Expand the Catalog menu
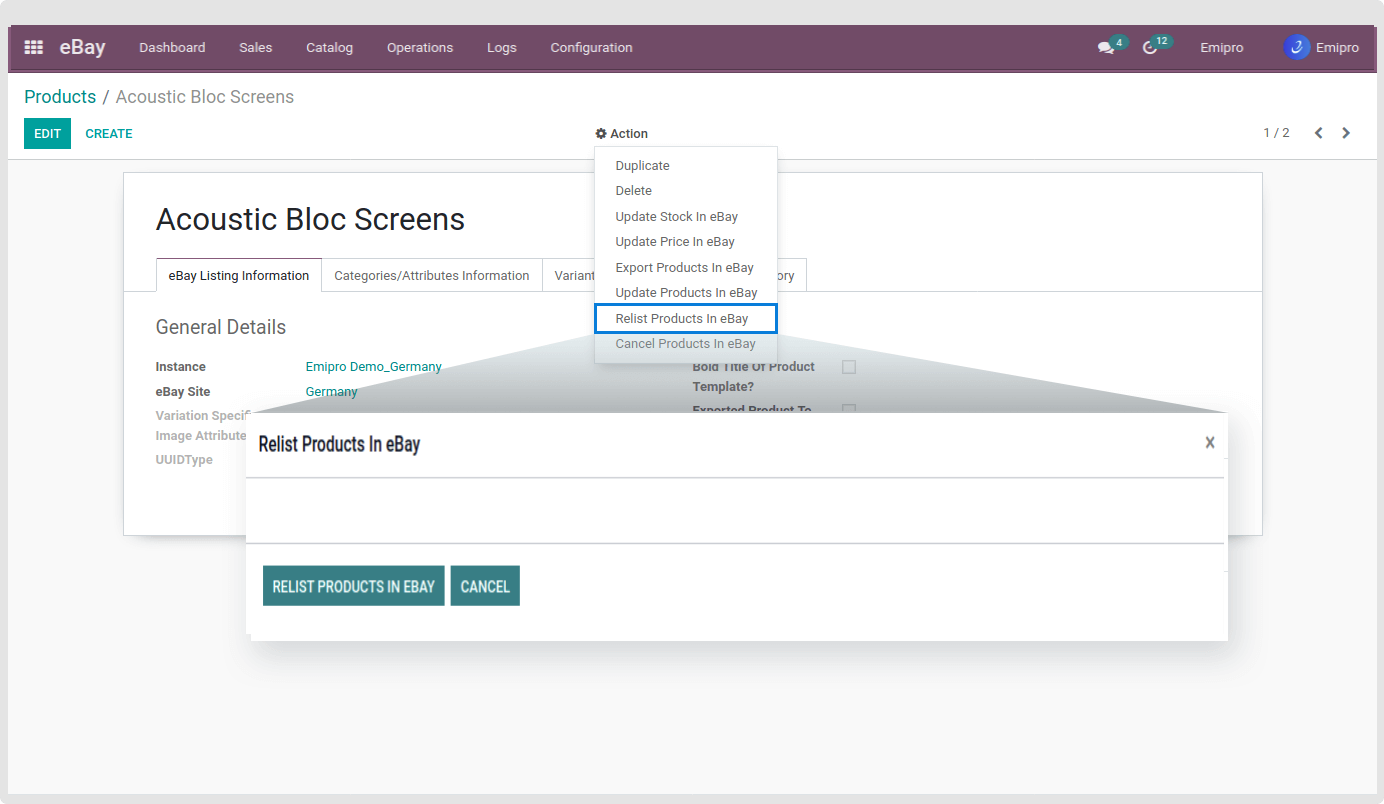1384x804 pixels. click(x=329, y=47)
